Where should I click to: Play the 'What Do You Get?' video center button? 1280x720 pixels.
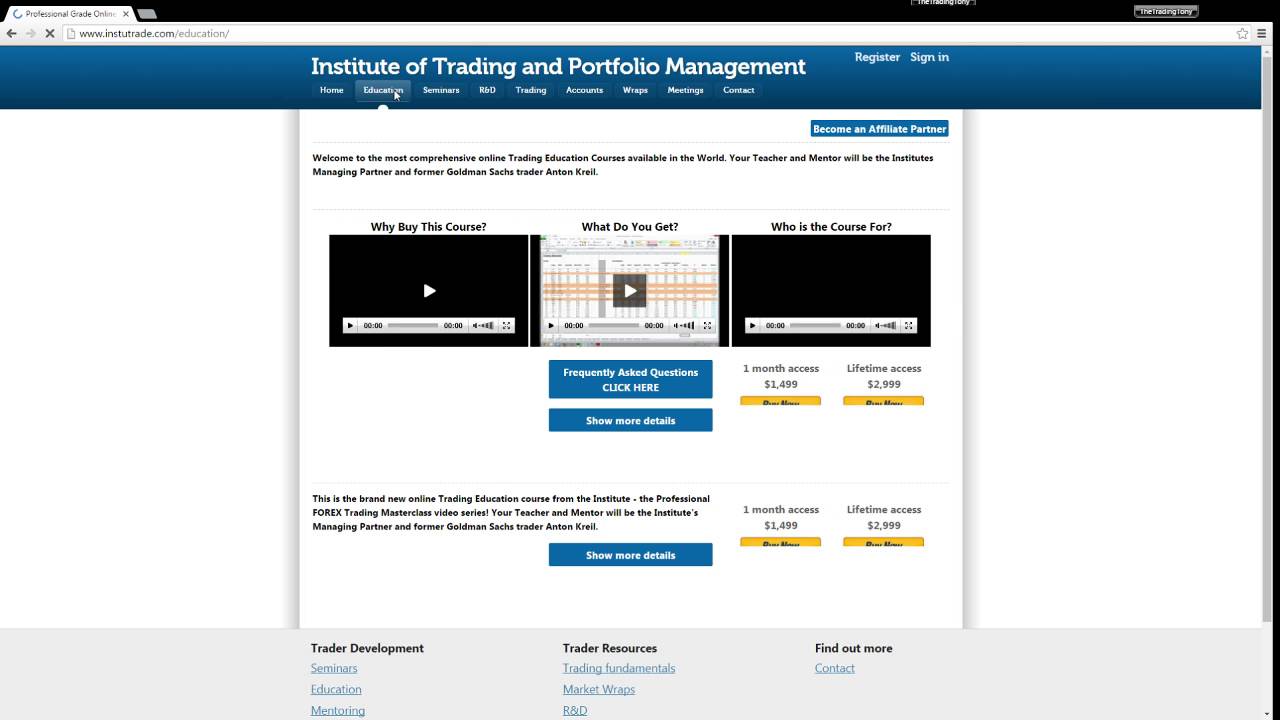[x=630, y=291]
